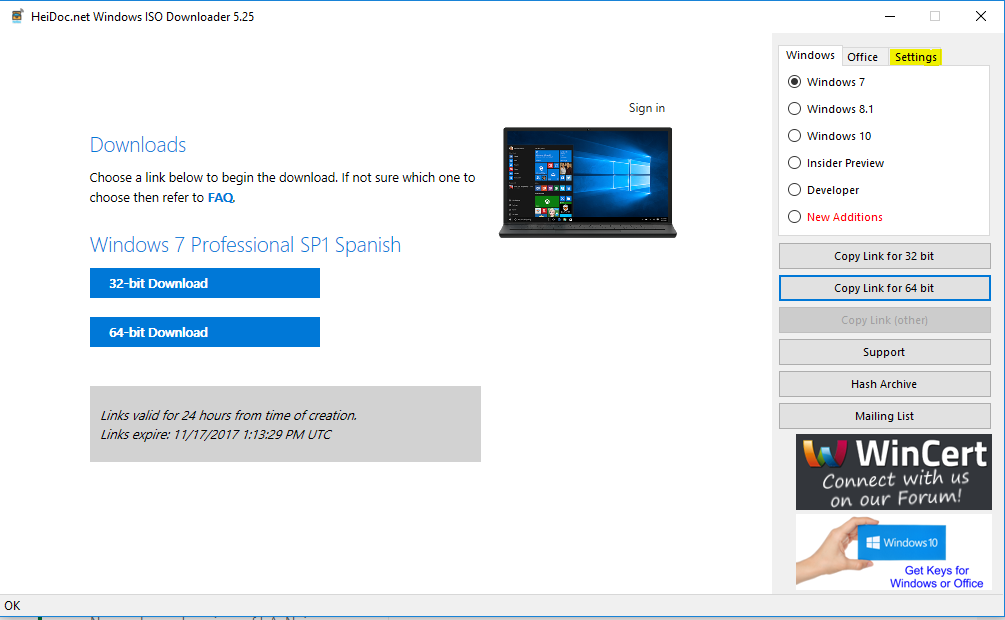
Task: Start the 64-bit Download
Action: (204, 332)
